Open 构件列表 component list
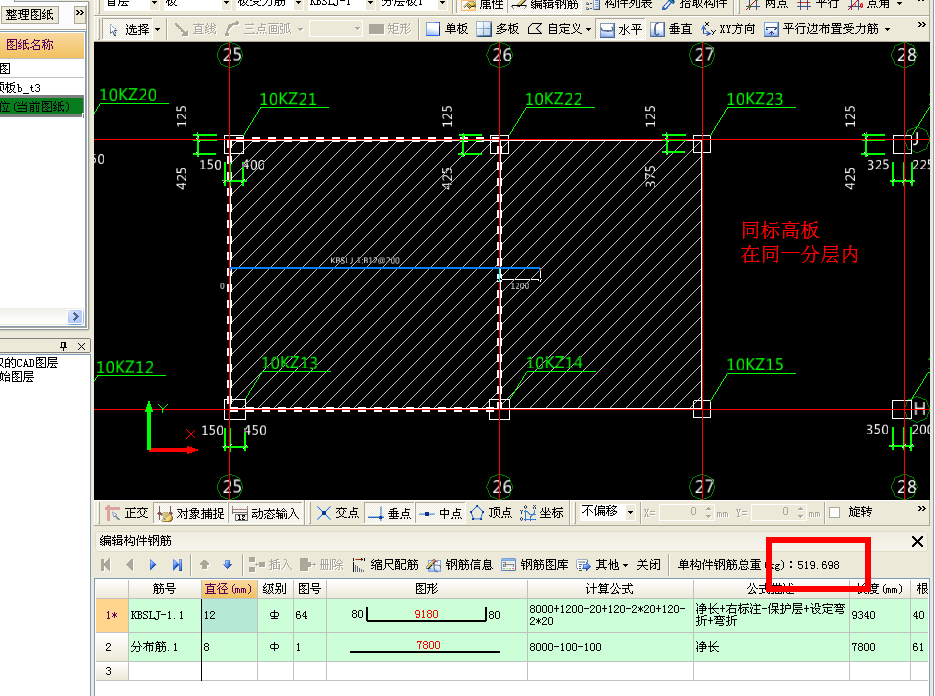 [x=618, y=5]
